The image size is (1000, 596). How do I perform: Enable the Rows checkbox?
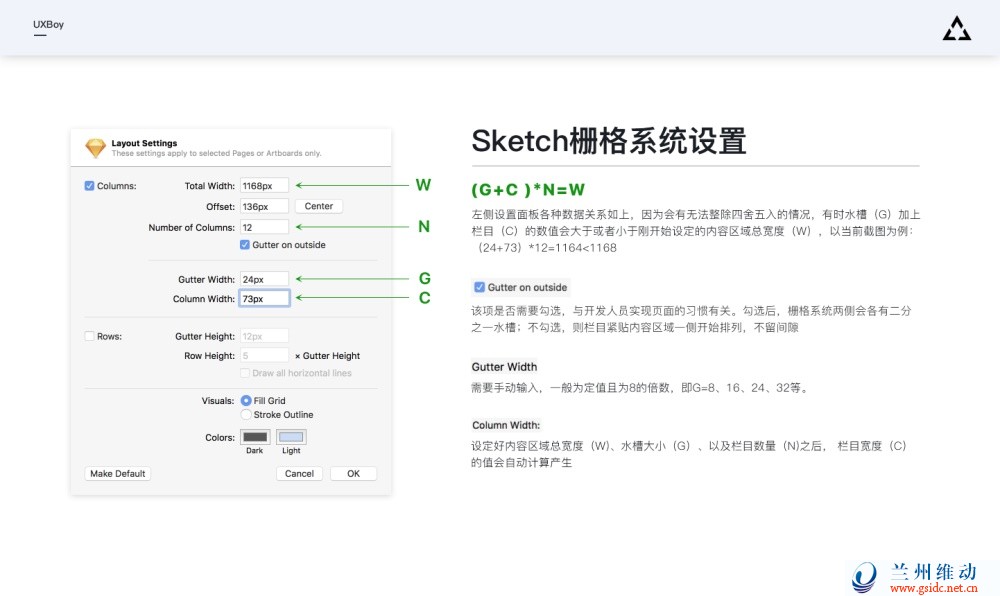coord(90,337)
